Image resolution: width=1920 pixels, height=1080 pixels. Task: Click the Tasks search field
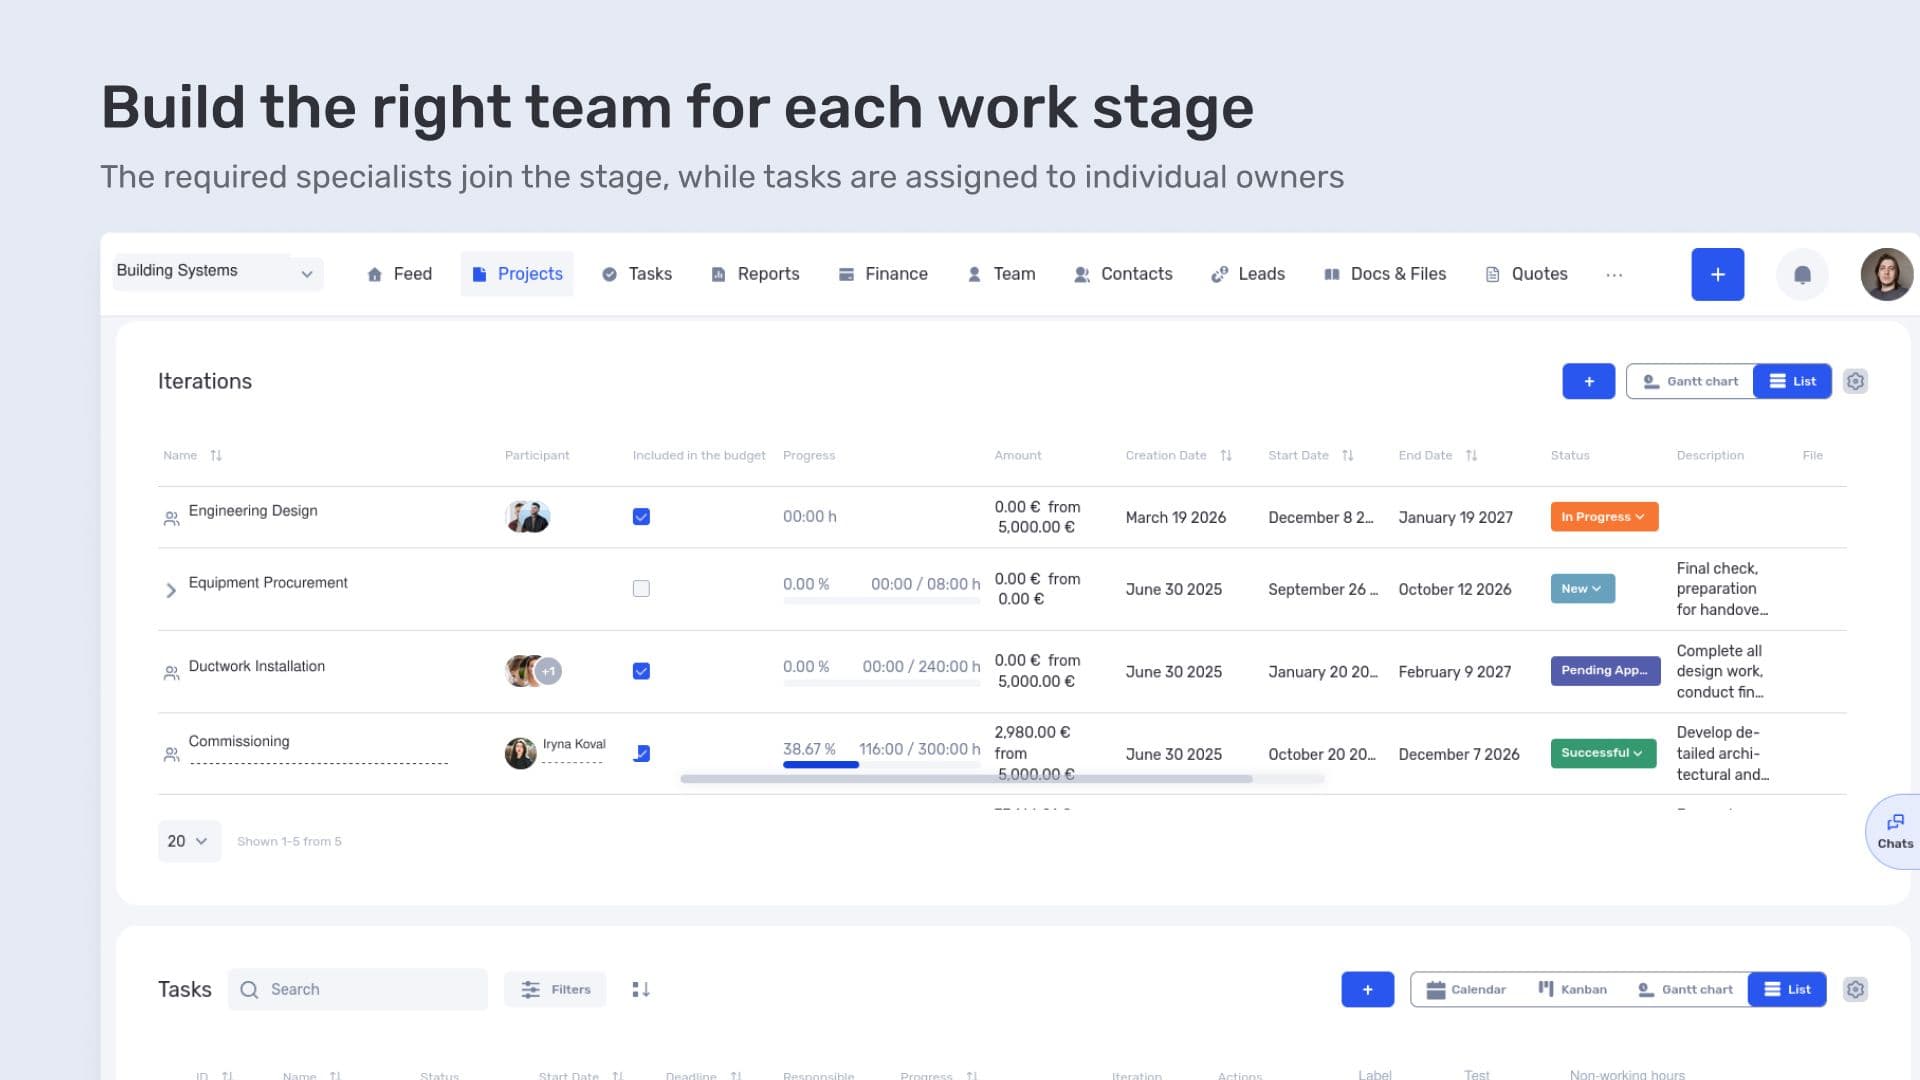(x=358, y=989)
